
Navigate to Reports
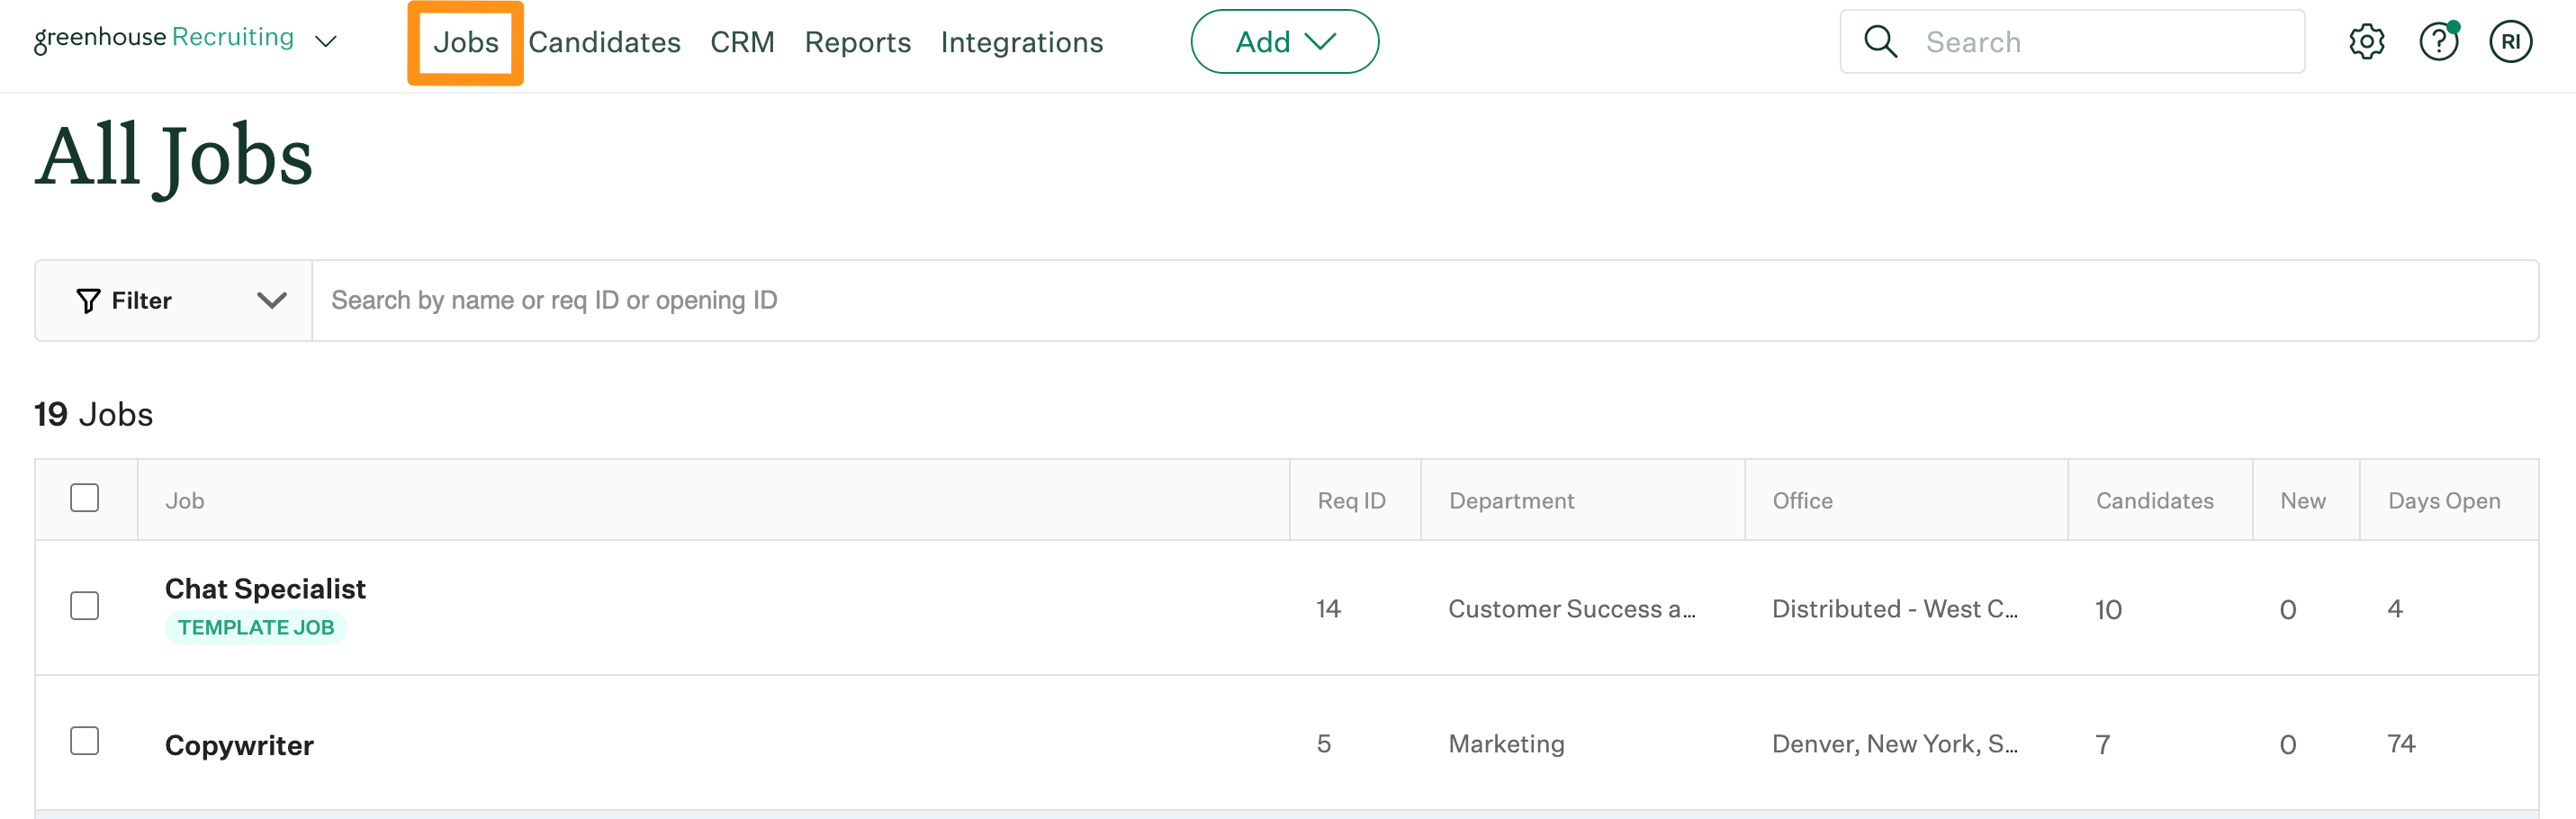857,42
